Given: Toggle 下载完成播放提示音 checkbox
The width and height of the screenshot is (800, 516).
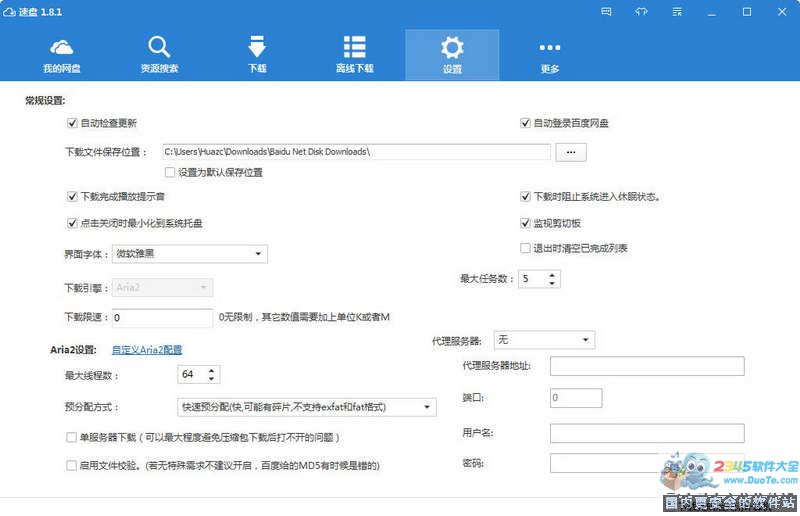Looking at the screenshot, I should pos(72,196).
